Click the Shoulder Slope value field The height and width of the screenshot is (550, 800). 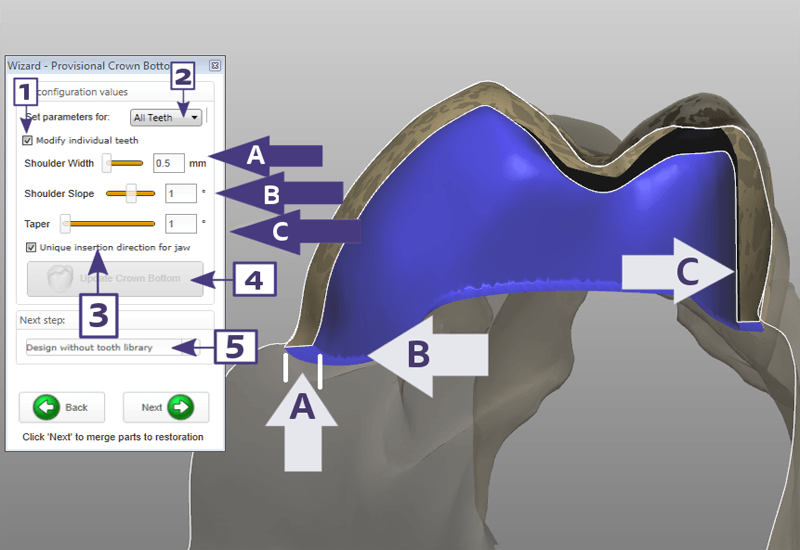(x=180, y=193)
